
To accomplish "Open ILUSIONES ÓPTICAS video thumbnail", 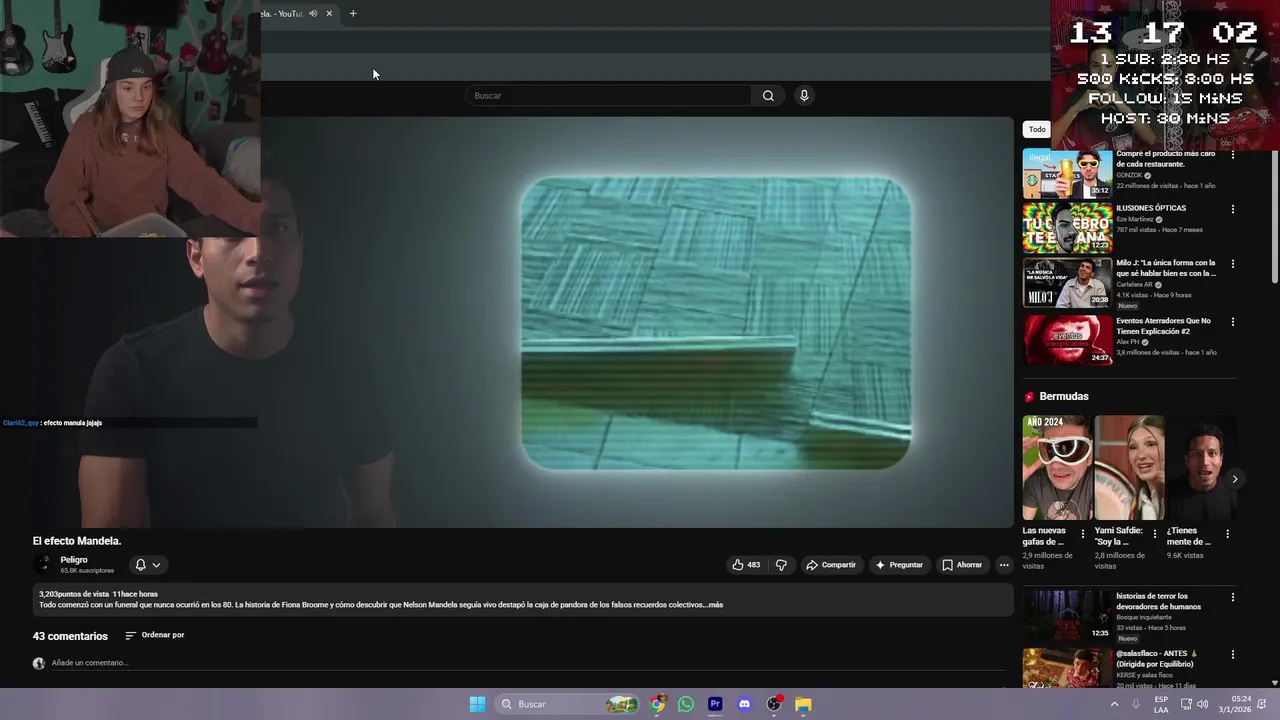I will 1067,228.
